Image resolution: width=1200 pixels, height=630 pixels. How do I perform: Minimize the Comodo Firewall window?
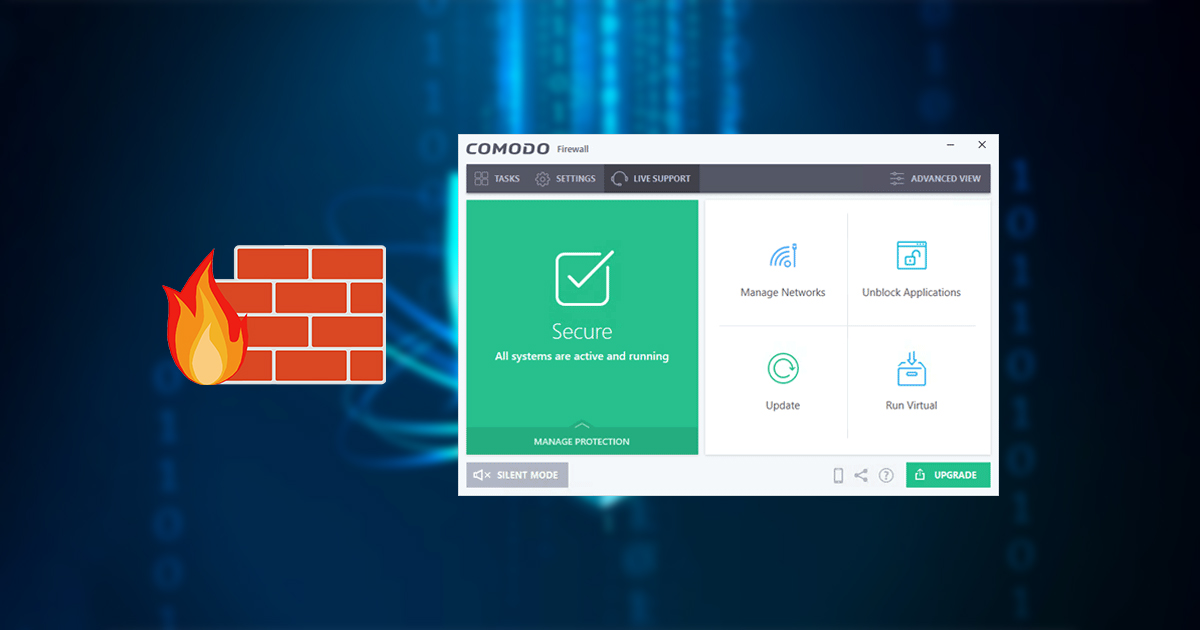coord(950,145)
